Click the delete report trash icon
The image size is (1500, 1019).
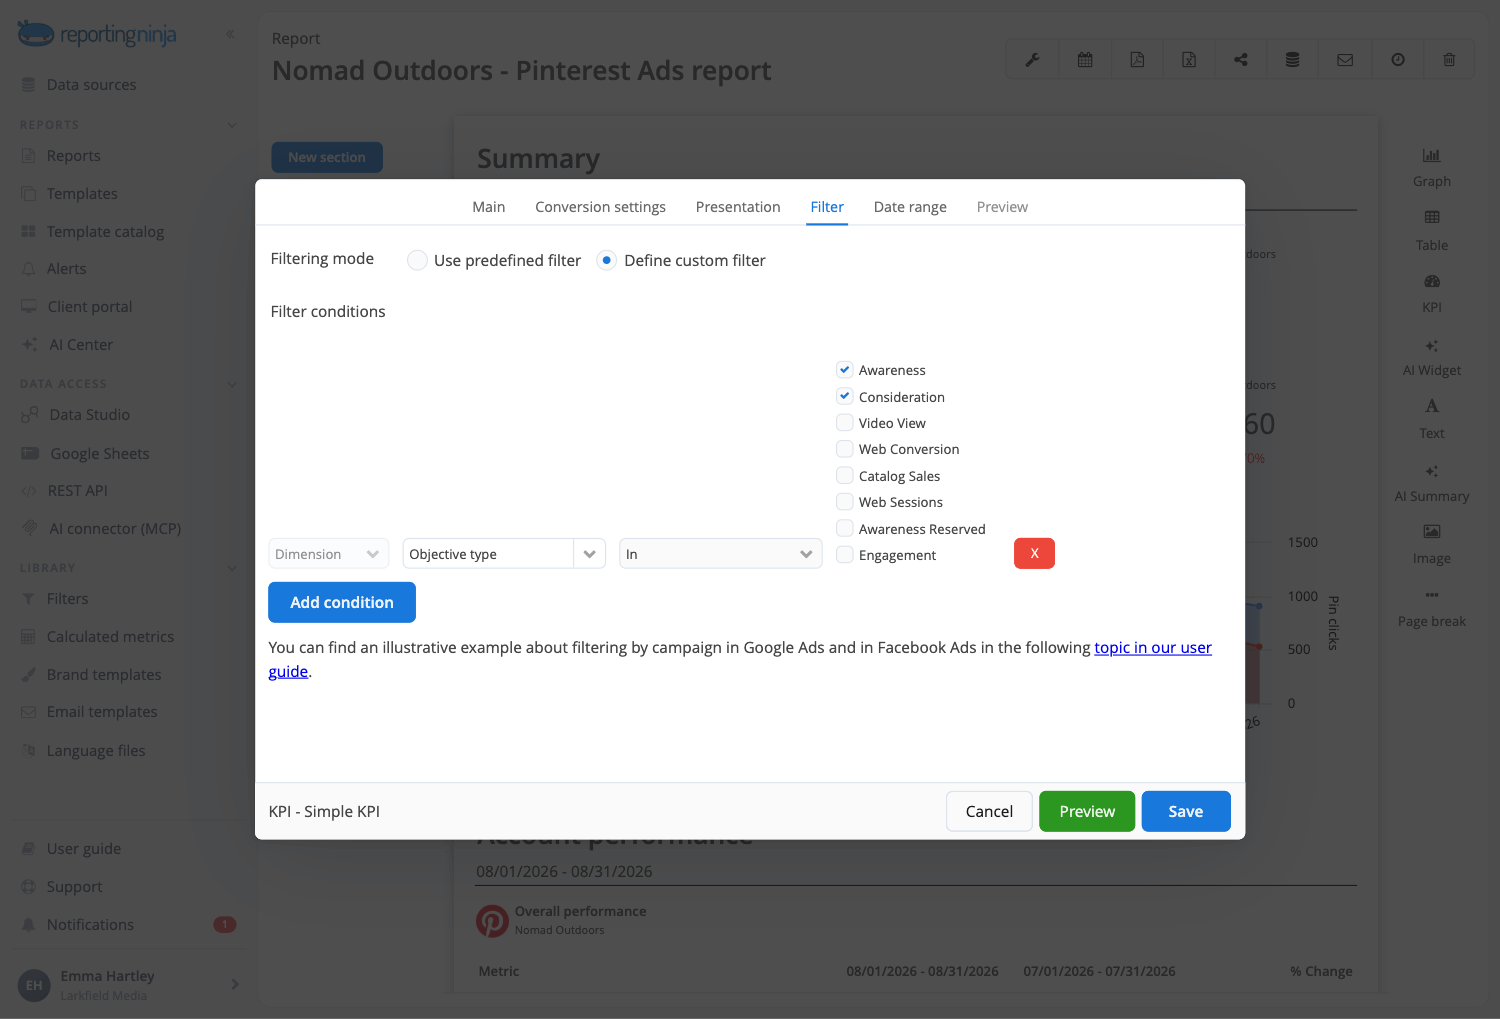pos(1449,60)
